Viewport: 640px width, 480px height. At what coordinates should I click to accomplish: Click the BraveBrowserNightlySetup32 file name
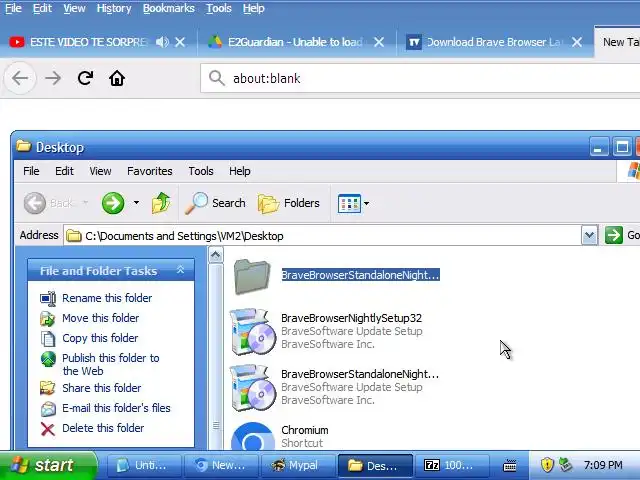[x=351, y=318]
